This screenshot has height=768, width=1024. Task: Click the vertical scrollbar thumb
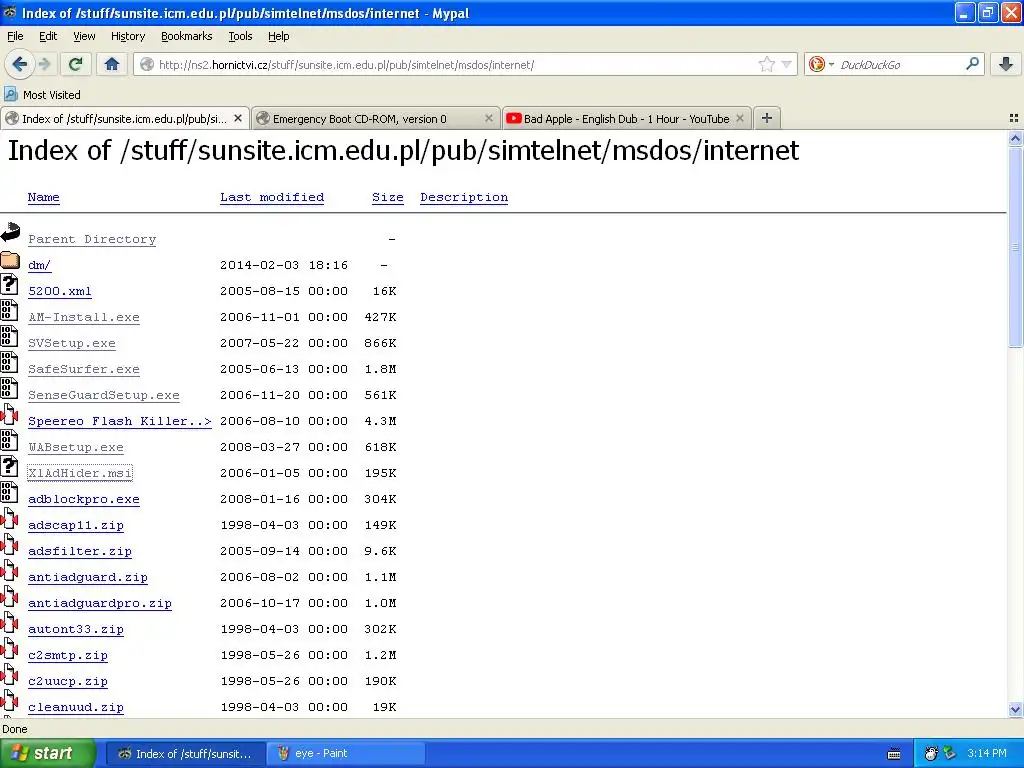point(1015,247)
